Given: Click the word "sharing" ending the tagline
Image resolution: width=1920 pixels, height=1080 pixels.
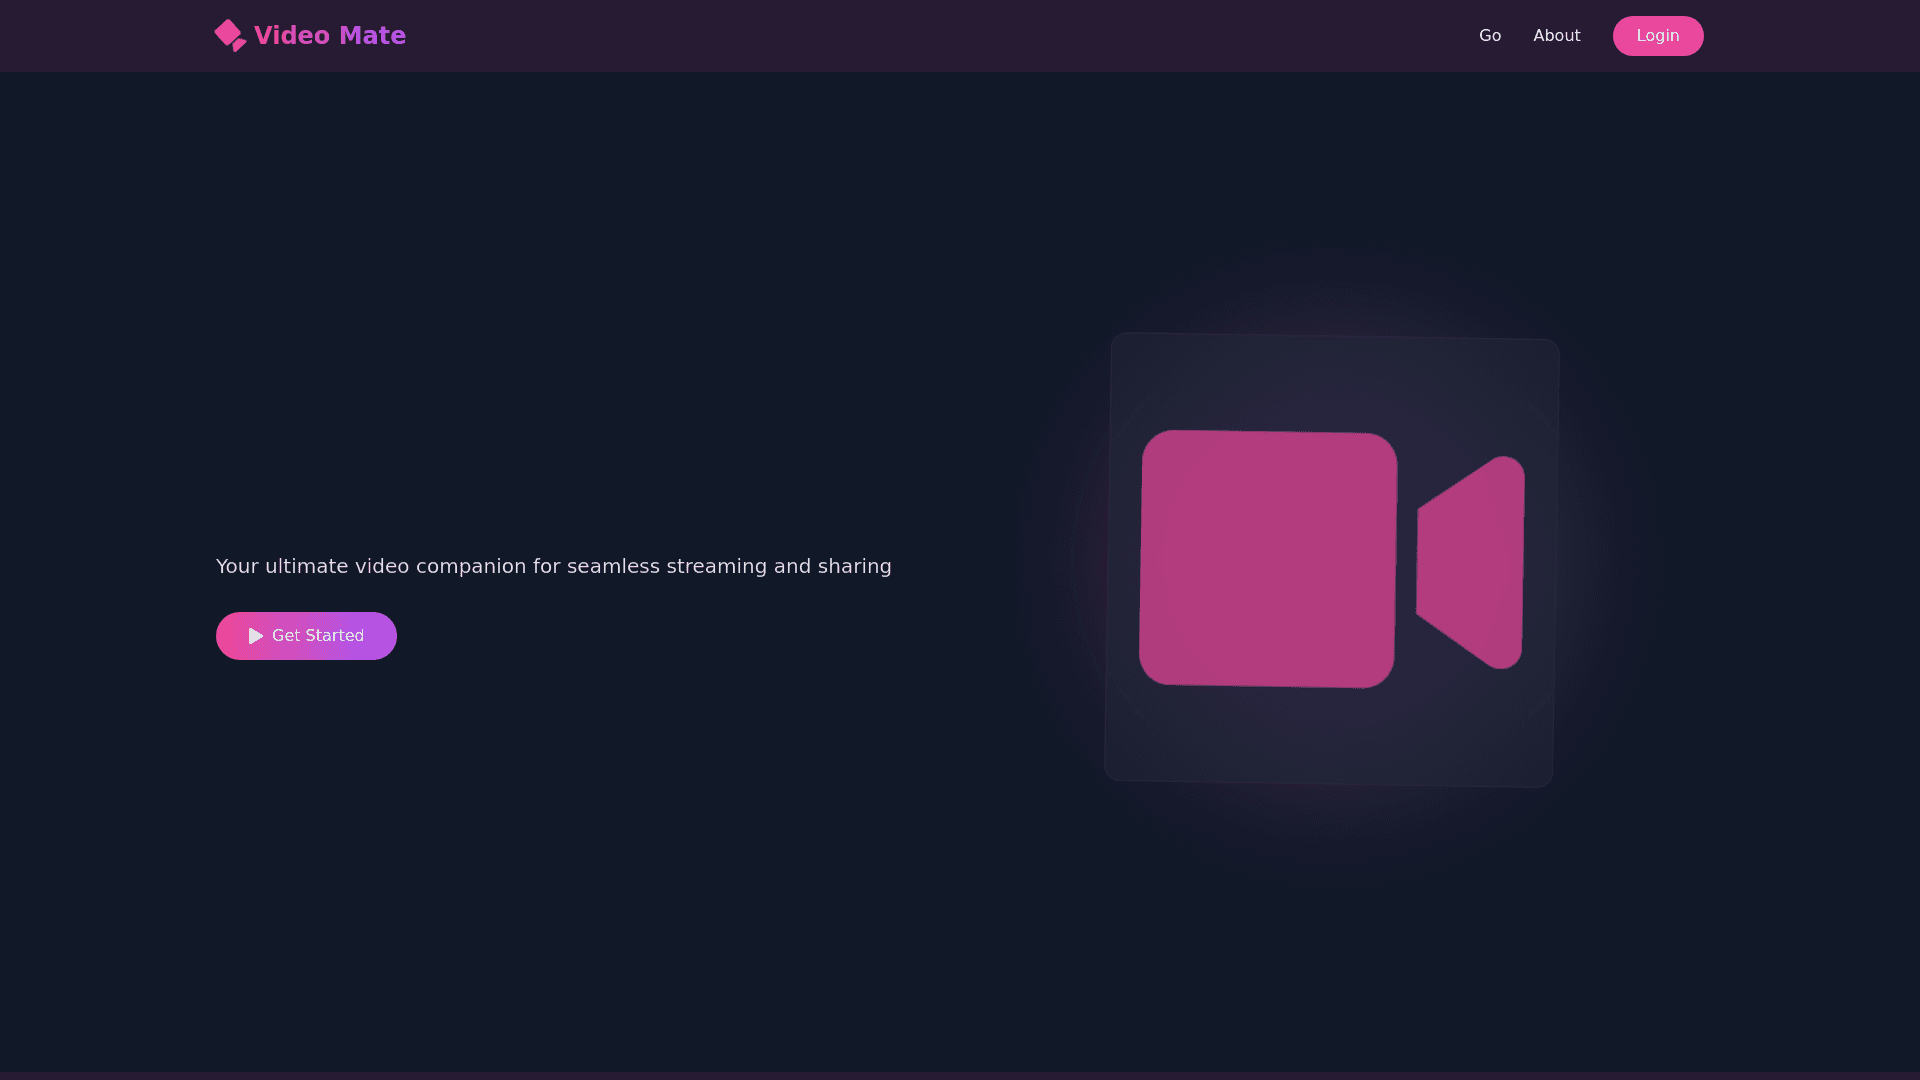Looking at the screenshot, I should (x=854, y=566).
